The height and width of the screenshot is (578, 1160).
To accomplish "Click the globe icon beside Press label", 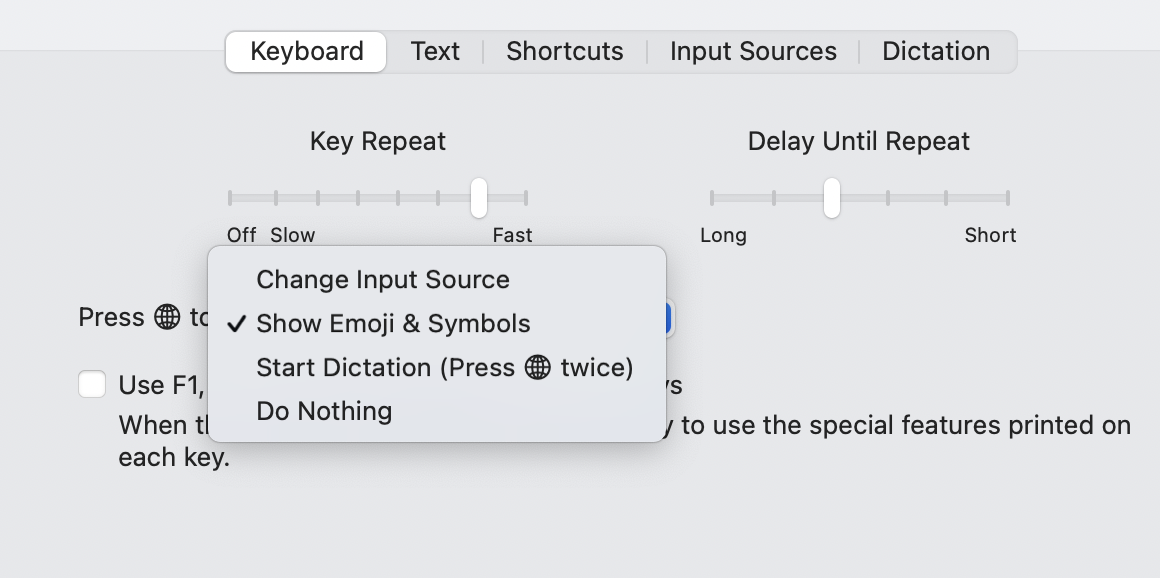I will pyautogui.click(x=167, y=318).
